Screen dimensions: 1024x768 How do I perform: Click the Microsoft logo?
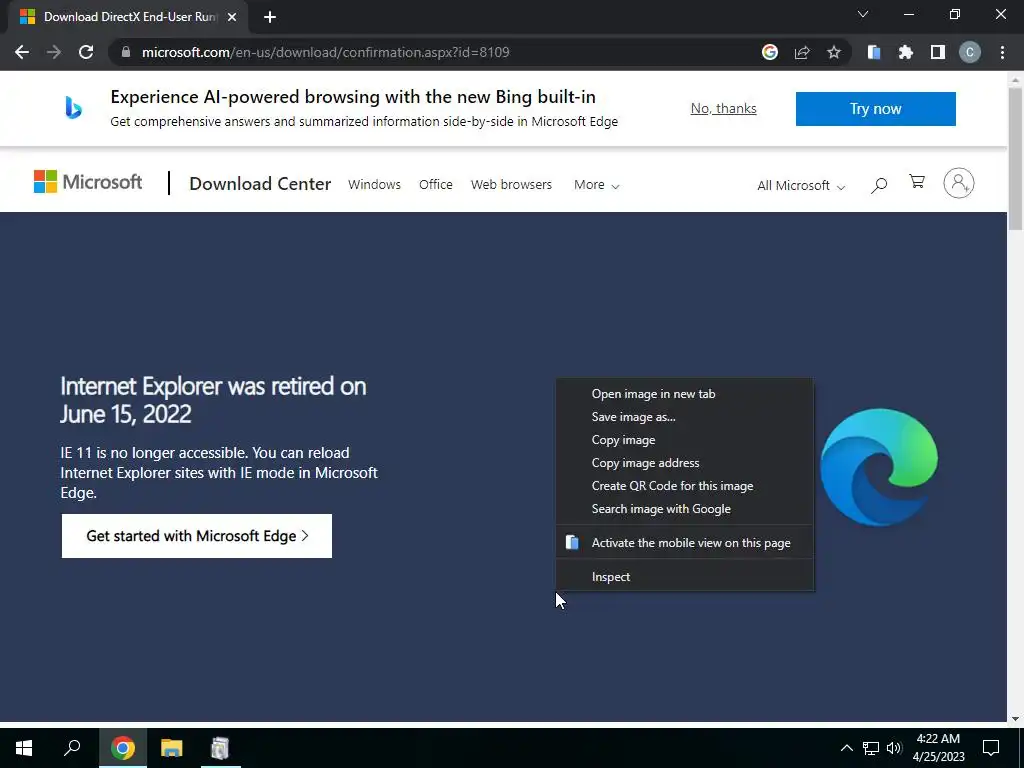(88, 182)
